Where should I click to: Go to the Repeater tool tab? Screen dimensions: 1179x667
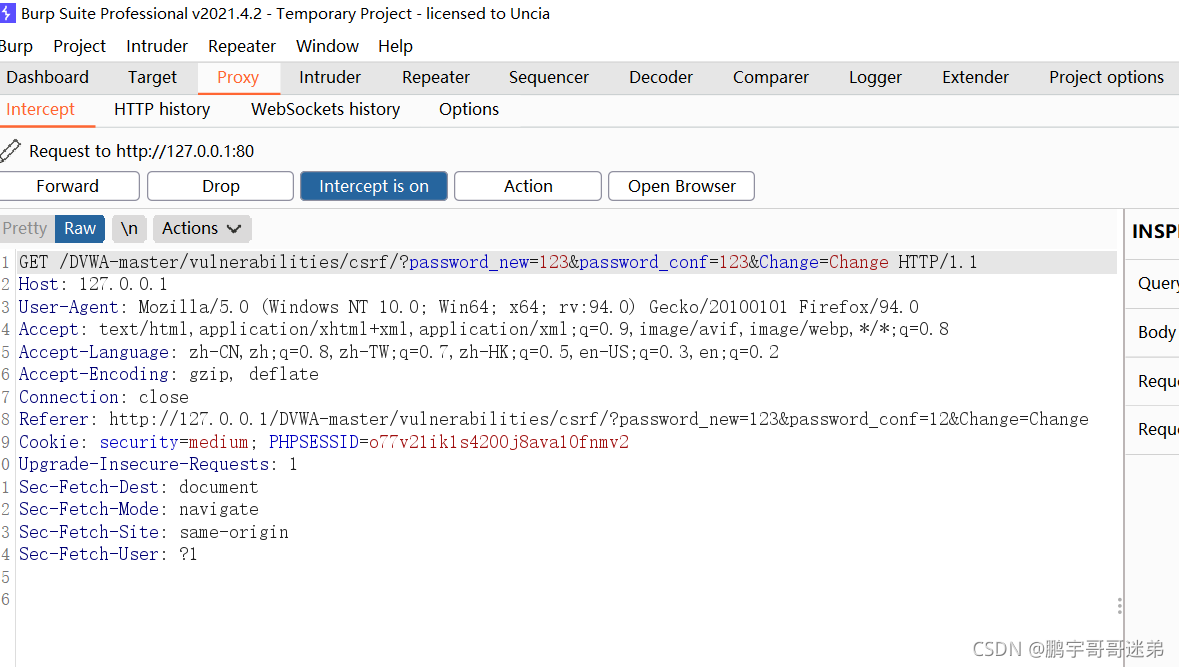coord(435,77)
